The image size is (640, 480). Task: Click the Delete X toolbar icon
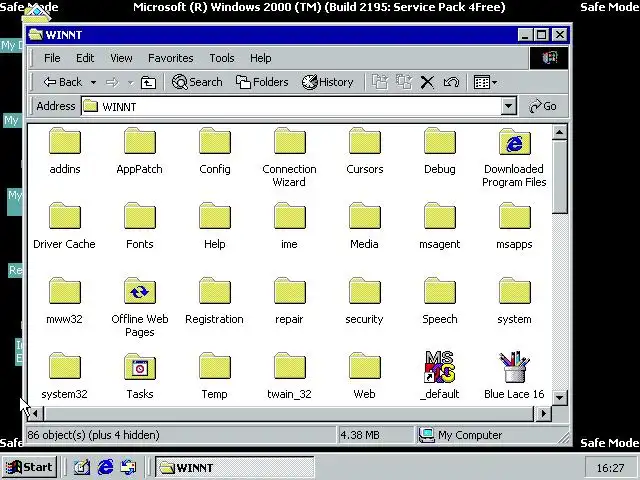(x=427, y=82)
